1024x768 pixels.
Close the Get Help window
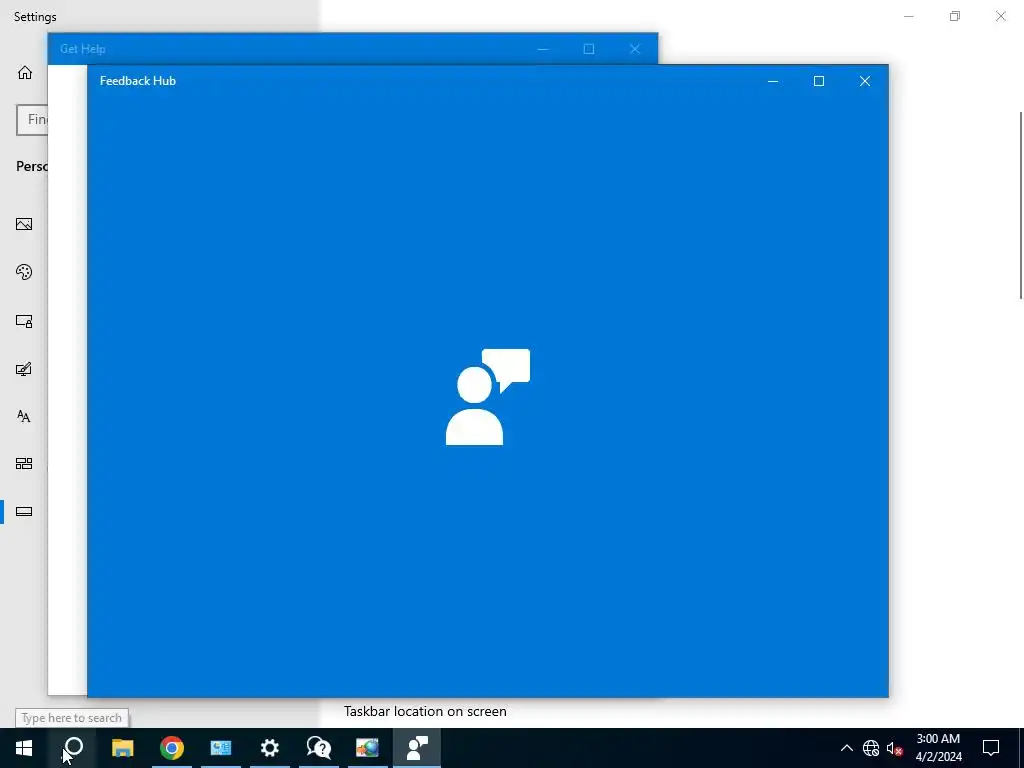[635, 49]
